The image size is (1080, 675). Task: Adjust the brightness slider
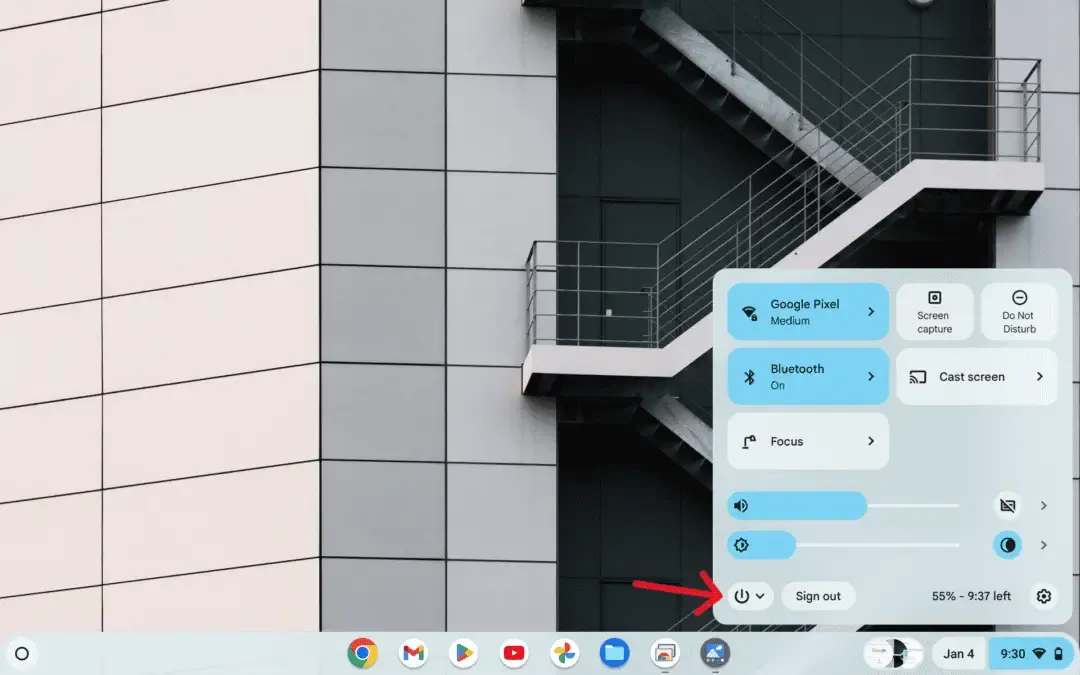pyautogui.click(x=844, y=546)
